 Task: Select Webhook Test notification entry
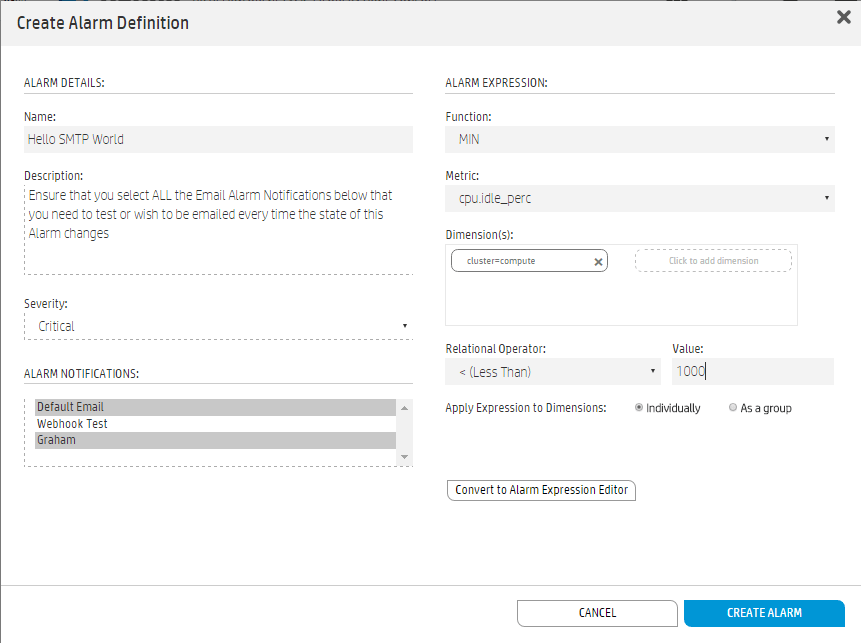(215, 424)
